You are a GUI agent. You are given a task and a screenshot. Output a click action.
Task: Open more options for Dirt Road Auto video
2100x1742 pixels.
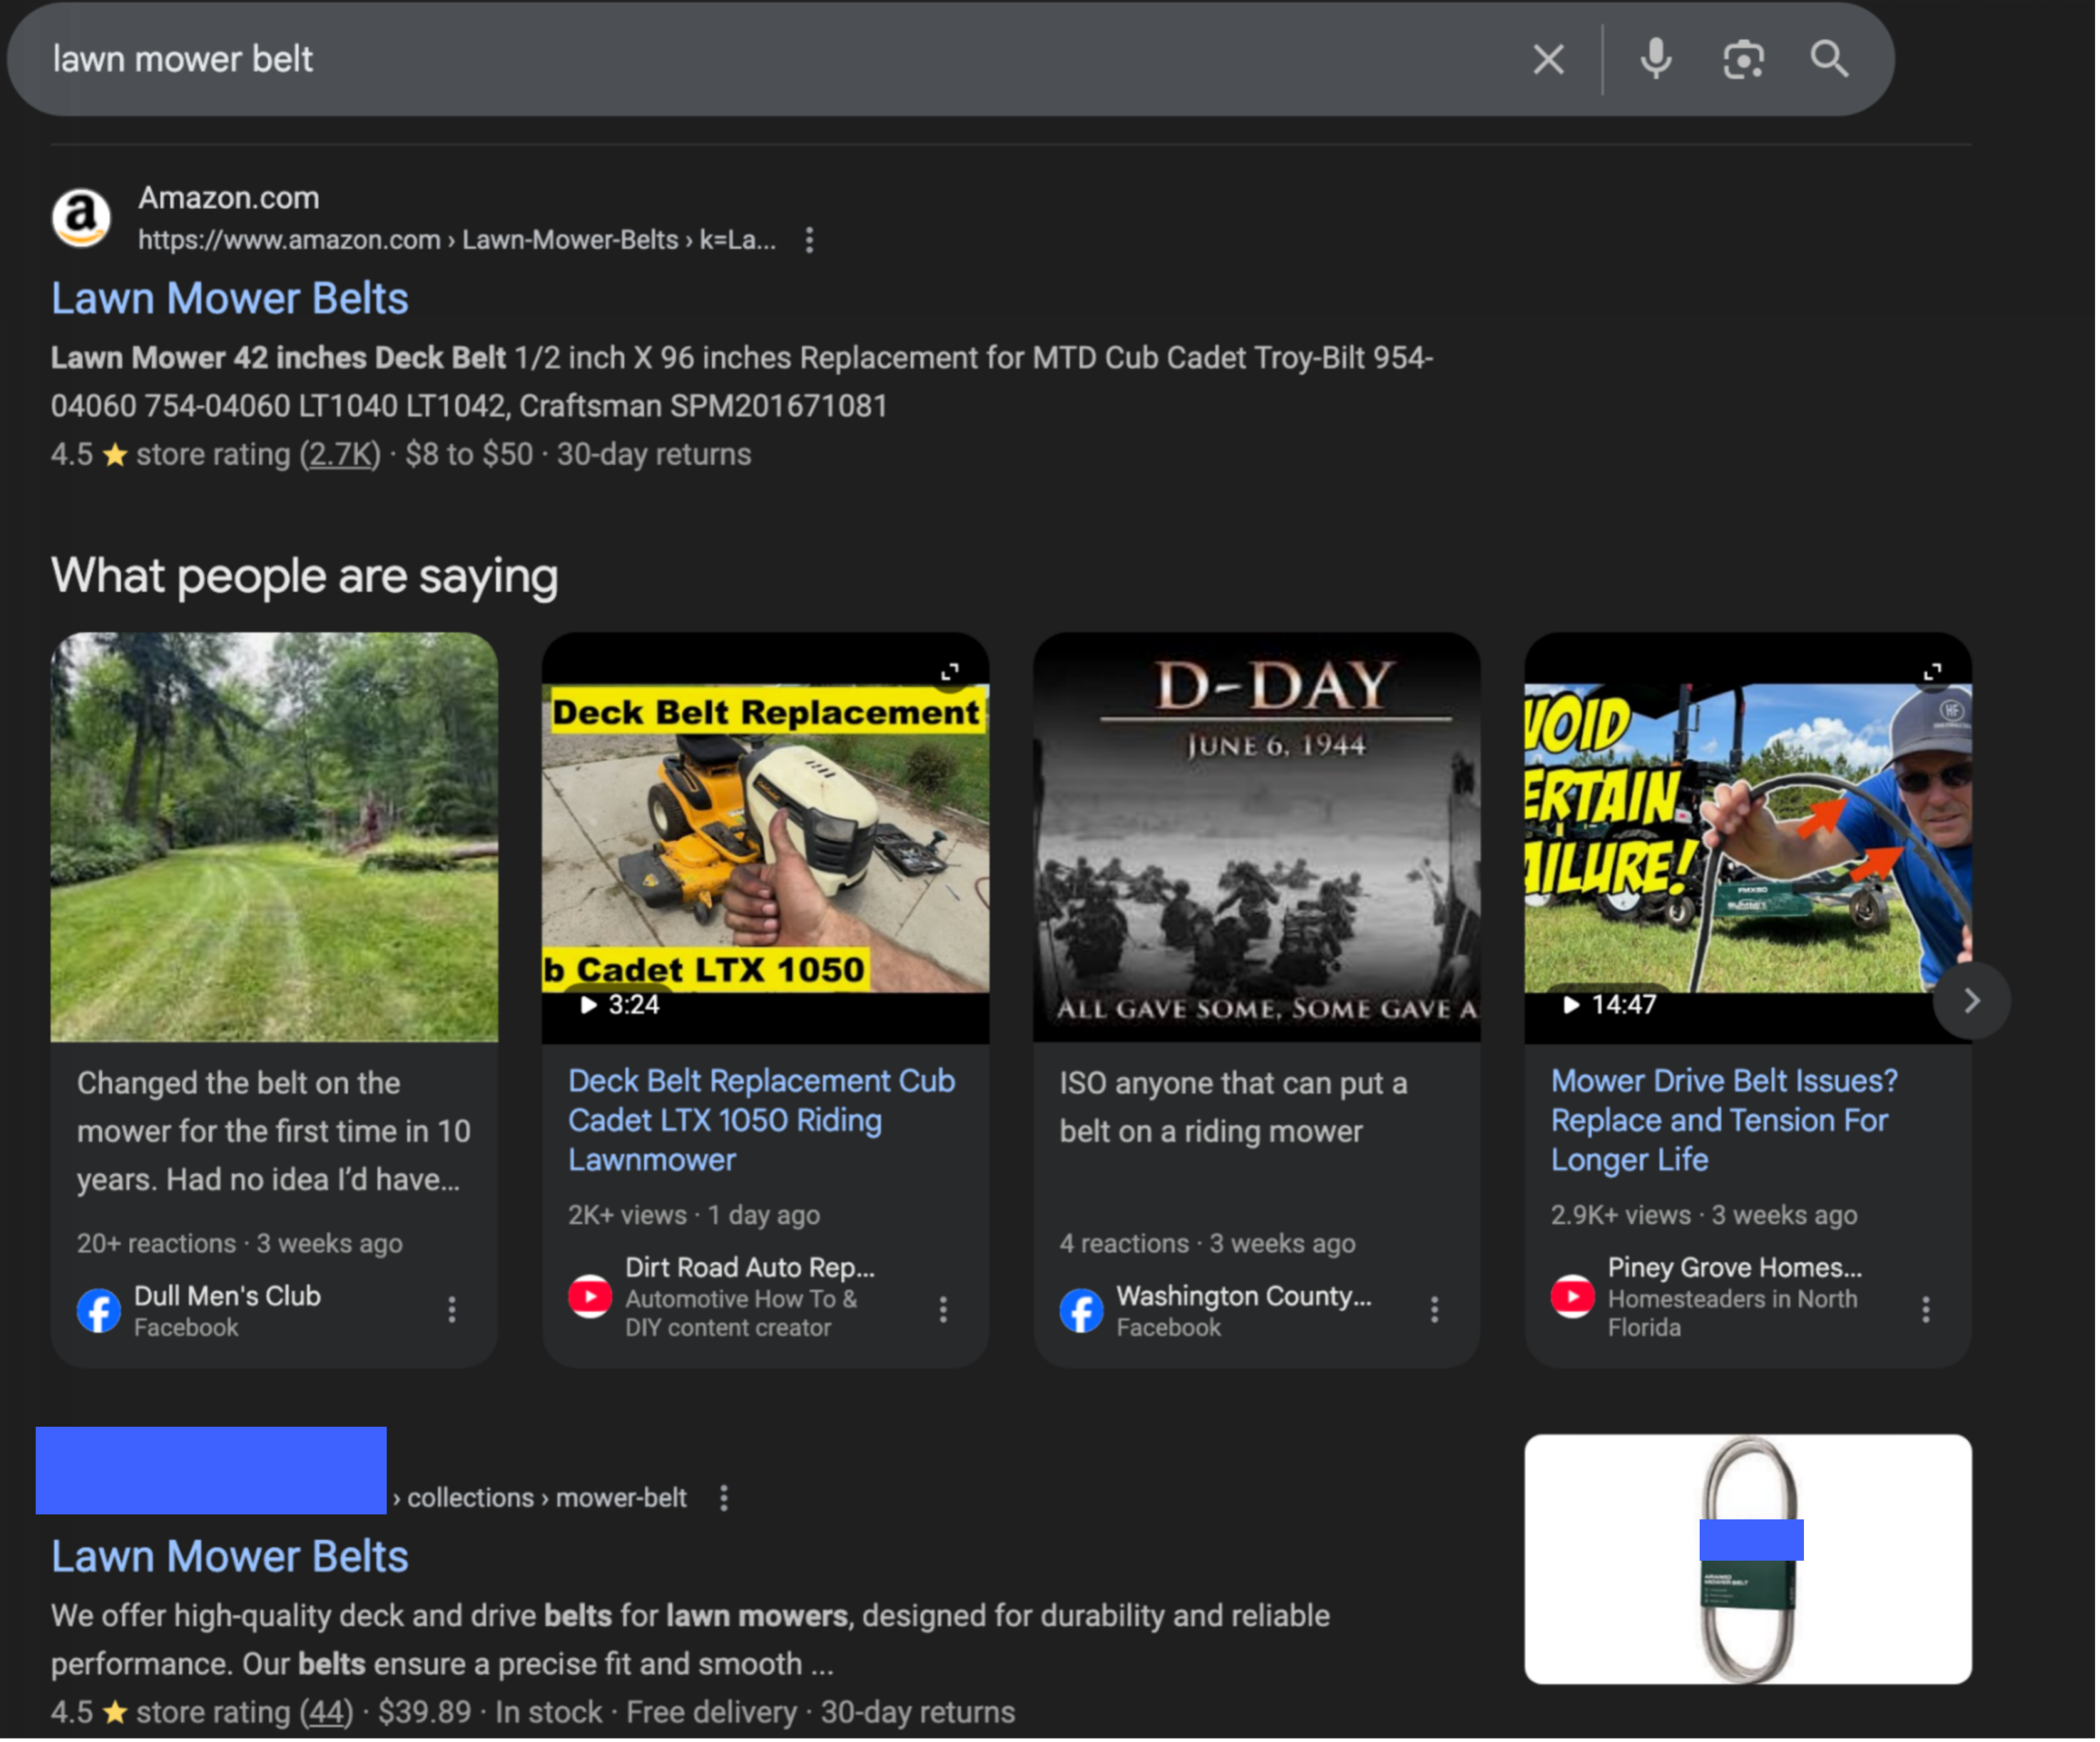(x=943, y=1310)
